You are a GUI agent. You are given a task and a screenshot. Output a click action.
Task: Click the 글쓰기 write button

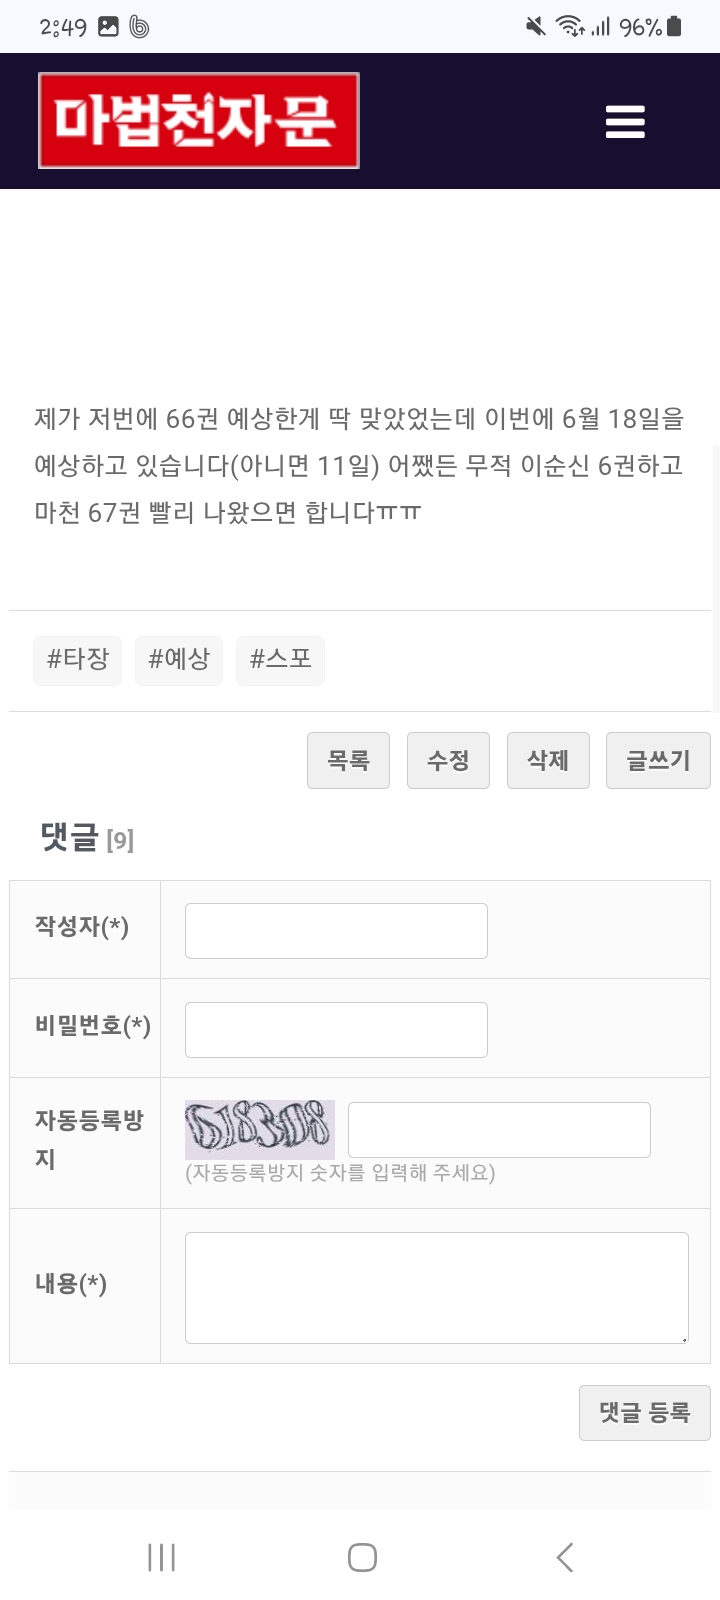658,761
